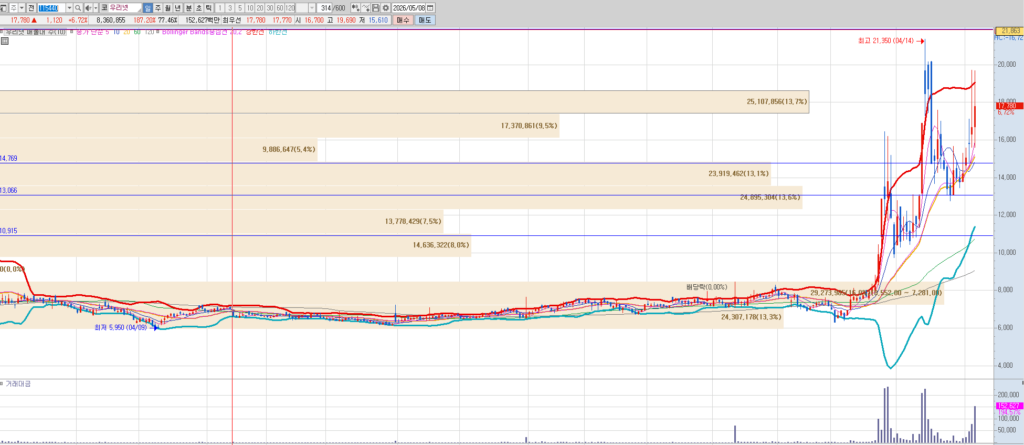Click the 24,307,178(13.3%) volume profile bar
This screenshot has width=1024, height=445.
pos(392,317)
